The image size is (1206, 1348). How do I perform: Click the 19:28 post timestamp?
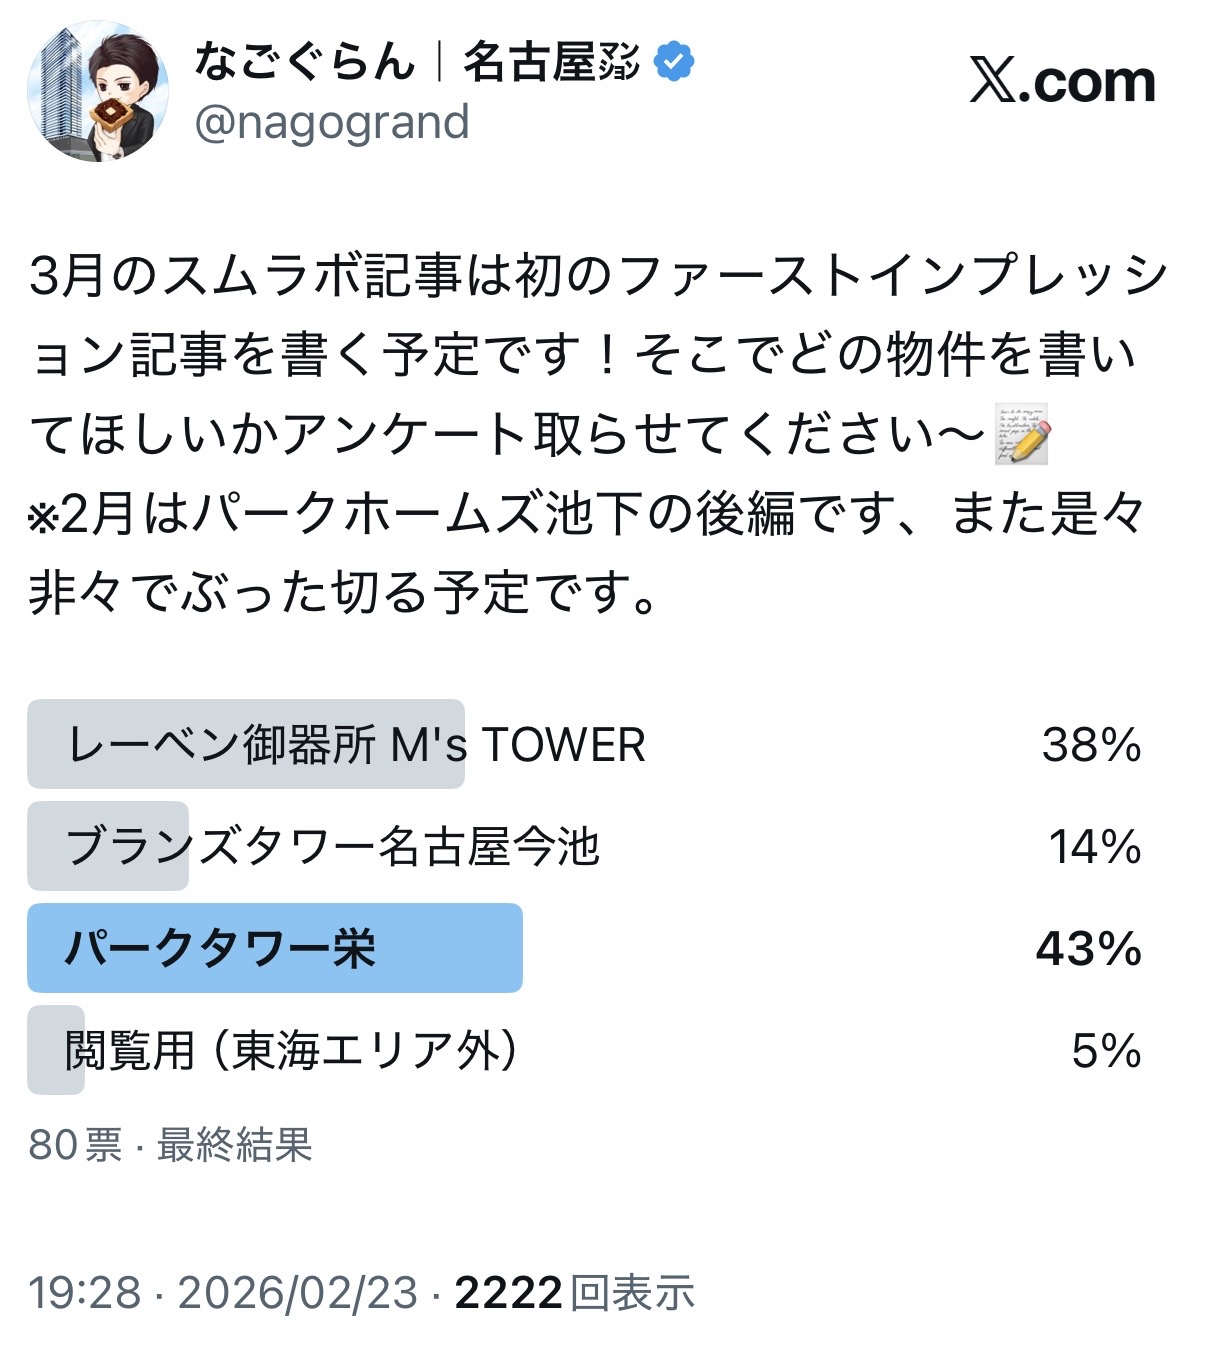point(84,1293)
